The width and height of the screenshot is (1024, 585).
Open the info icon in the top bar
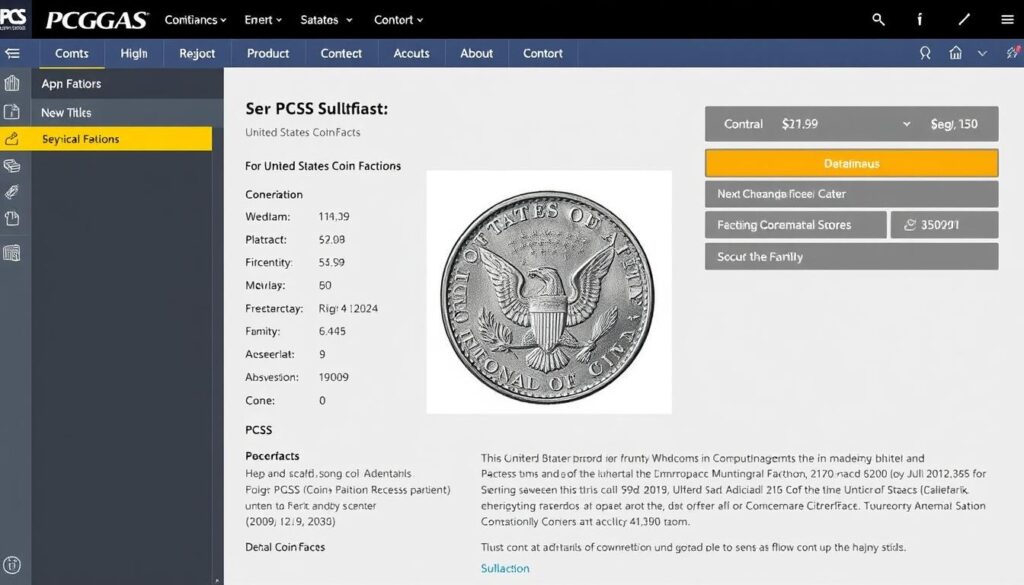[920, 19]
